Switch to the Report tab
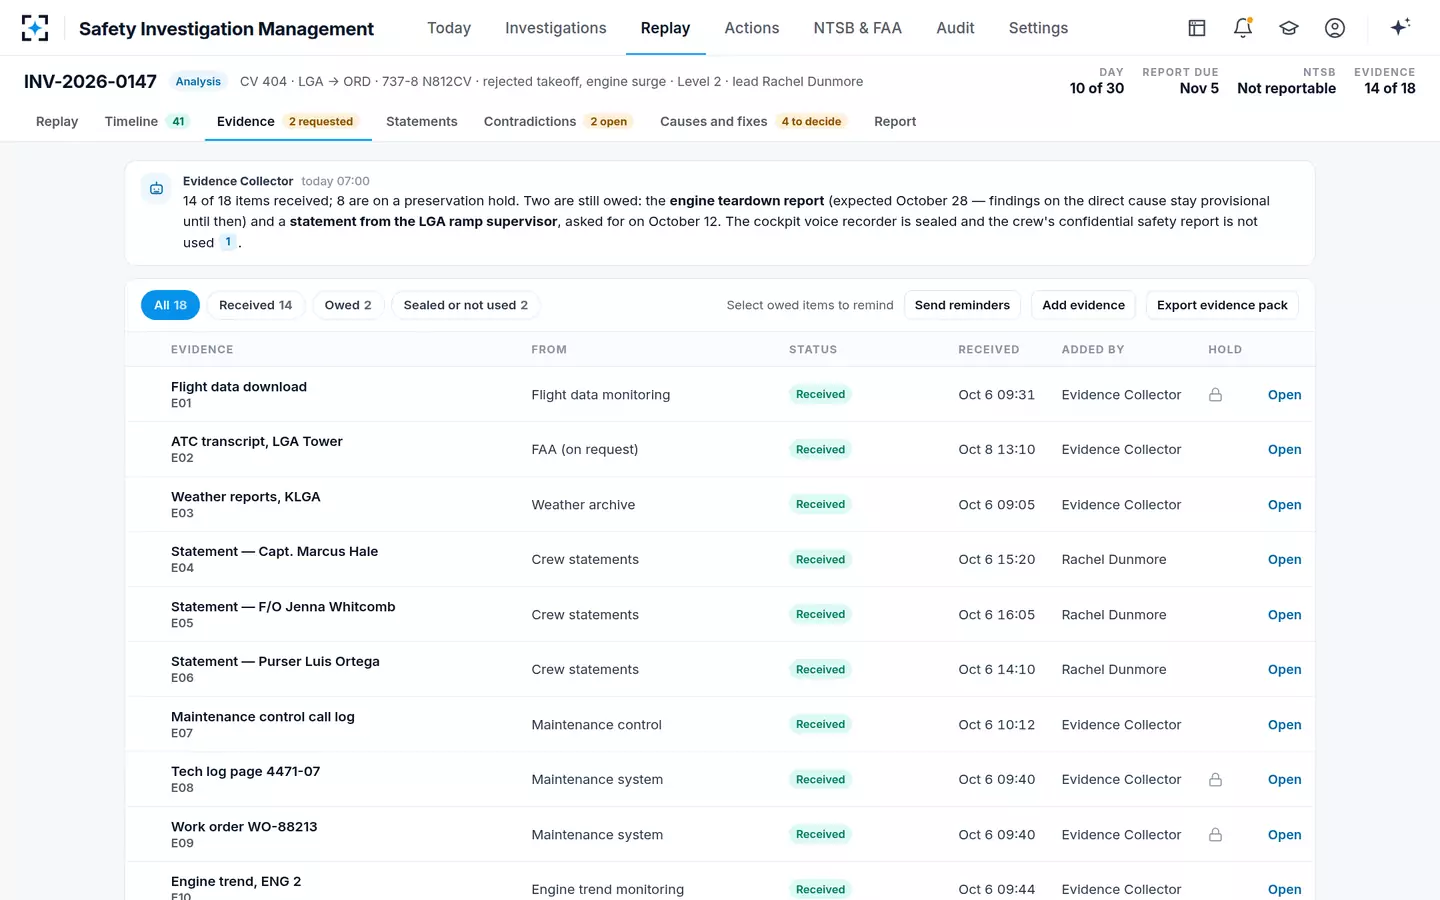This screenshot has width=1440, height=900. (x=895, y=121)
